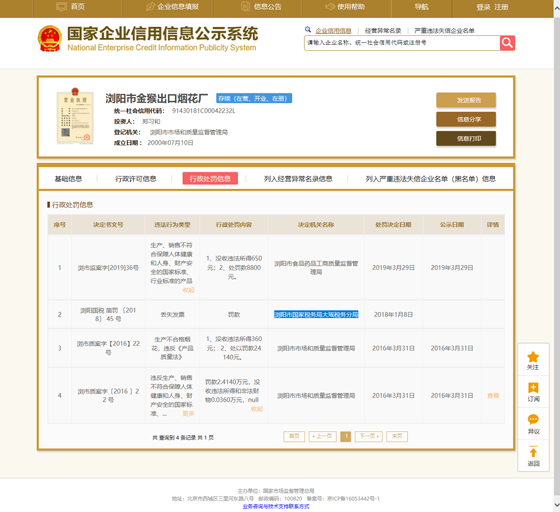560x512 pixels.
Task: Click the 返回 up arrow icon
Action: 533,452
